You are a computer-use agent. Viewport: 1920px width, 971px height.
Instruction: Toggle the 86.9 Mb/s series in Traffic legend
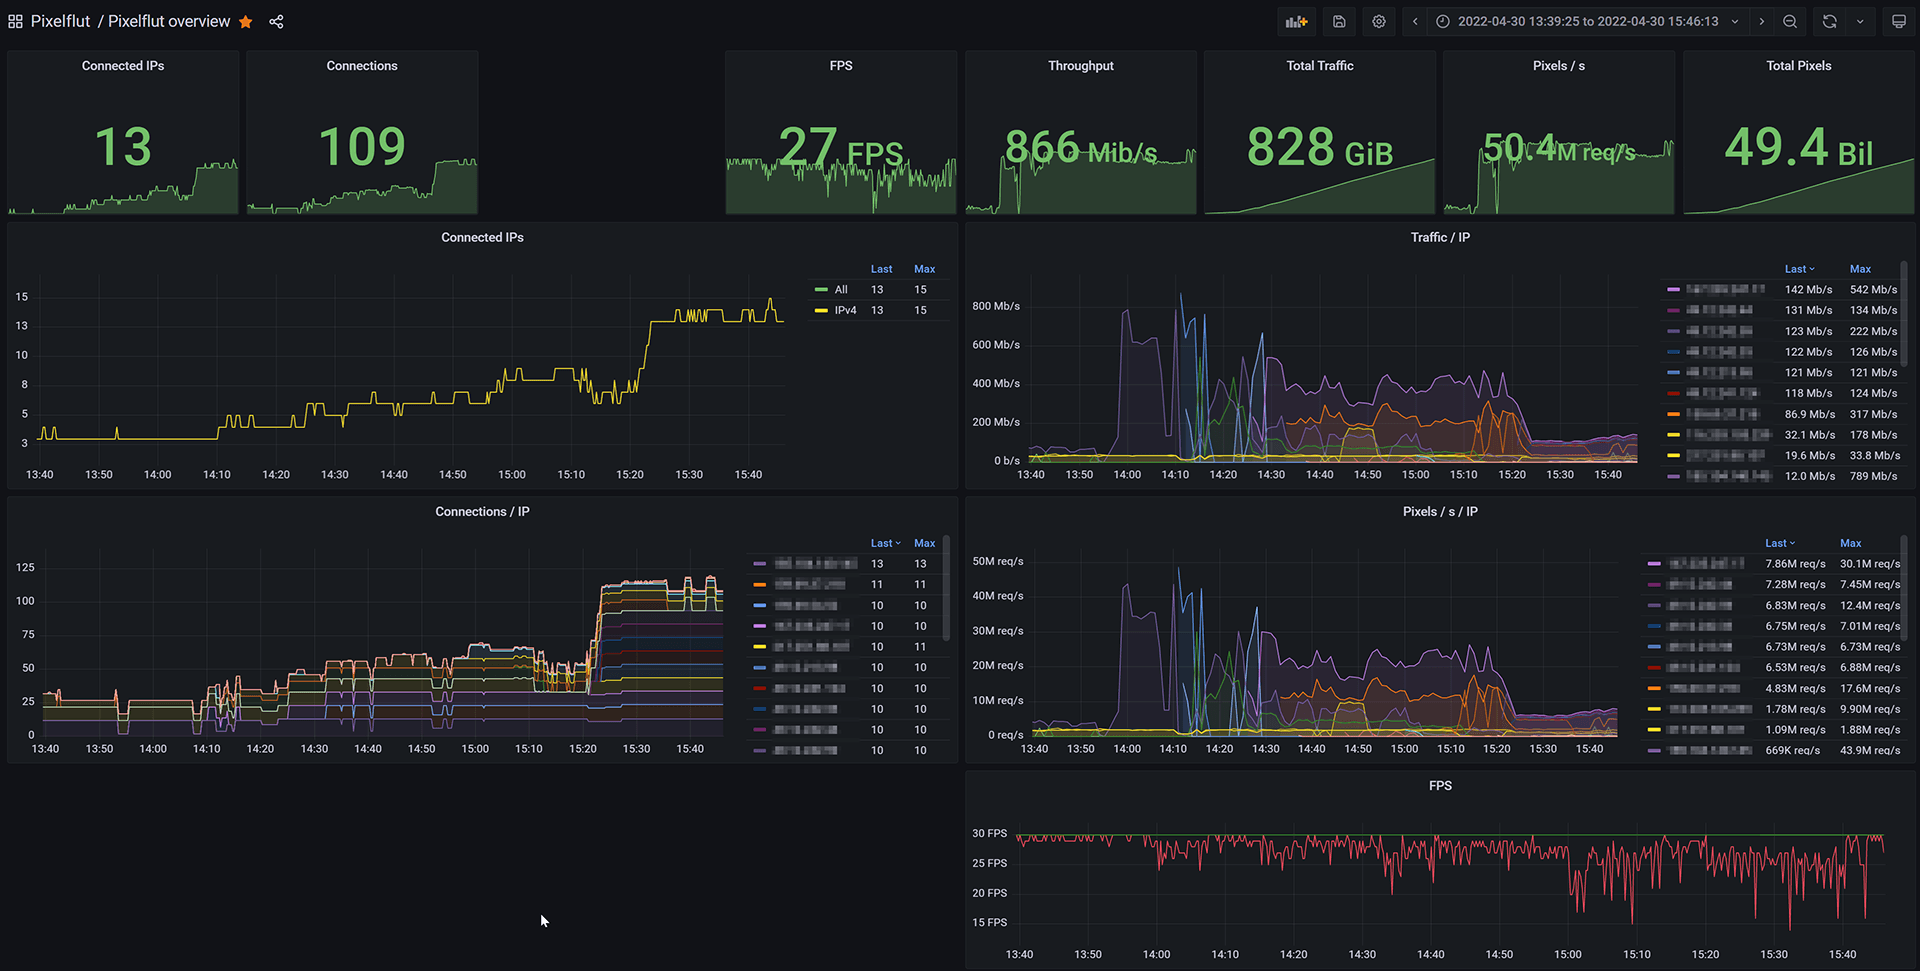tap(1722, 414)
